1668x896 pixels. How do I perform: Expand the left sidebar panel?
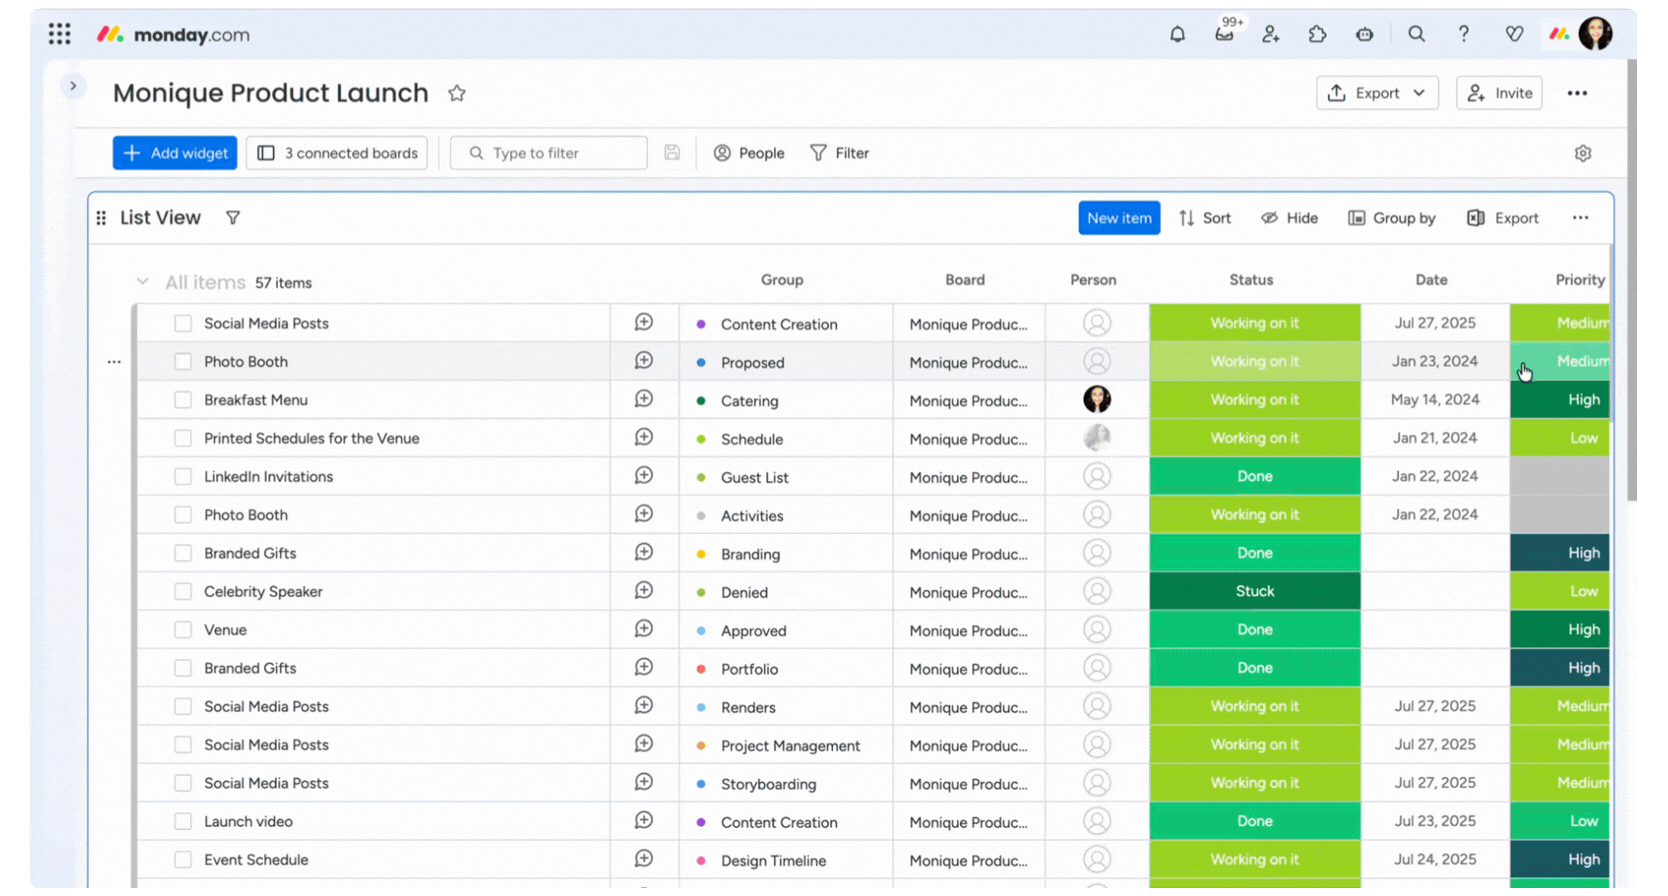(x=73, y=86)
